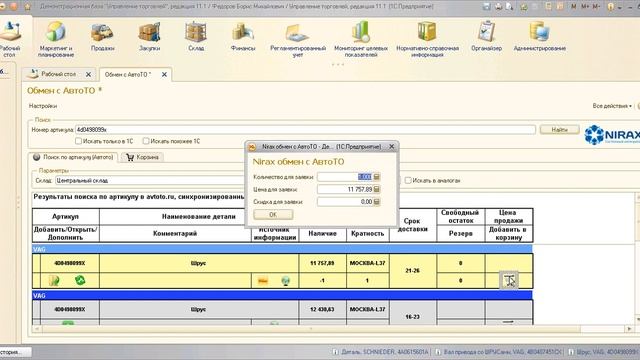Open the Рабочий стол section
Screen dimensions: 640x360
tap(9, 39)
